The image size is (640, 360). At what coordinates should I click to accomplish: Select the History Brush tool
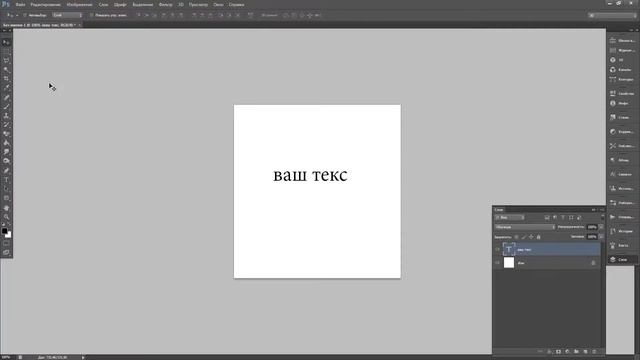click(x=6, y=125)
